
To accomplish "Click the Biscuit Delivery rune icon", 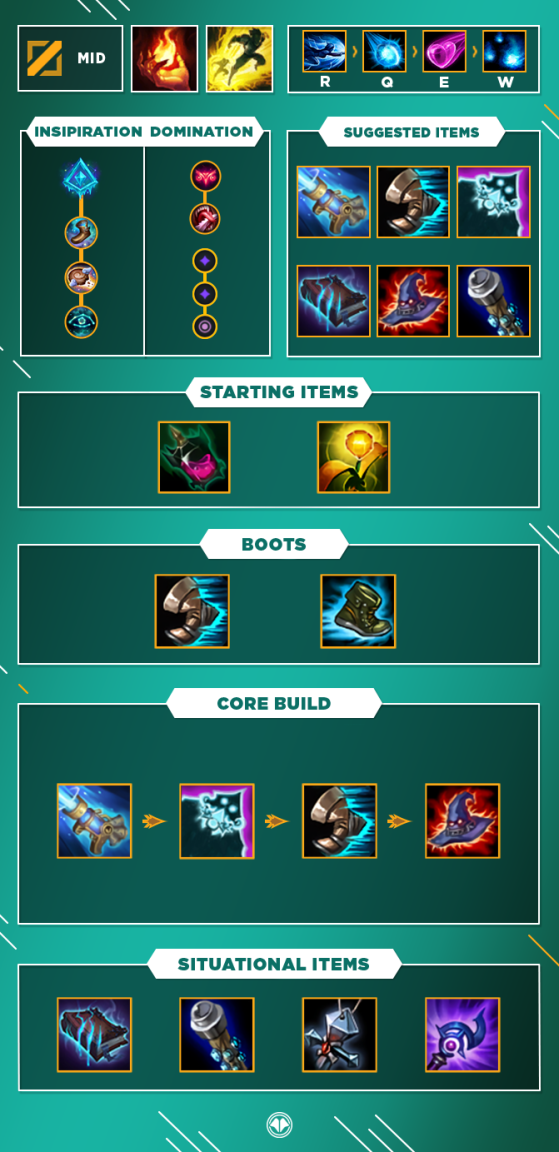I will point(81,278).
